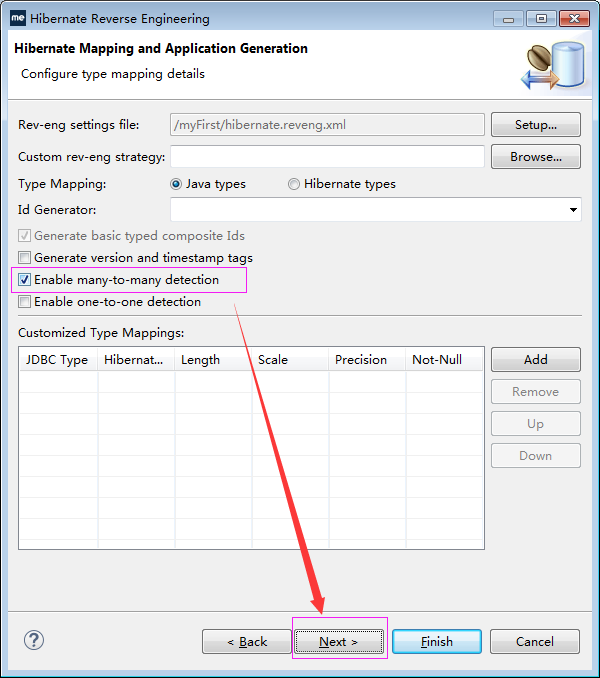Click the Not-Null column header

point(444,359)
